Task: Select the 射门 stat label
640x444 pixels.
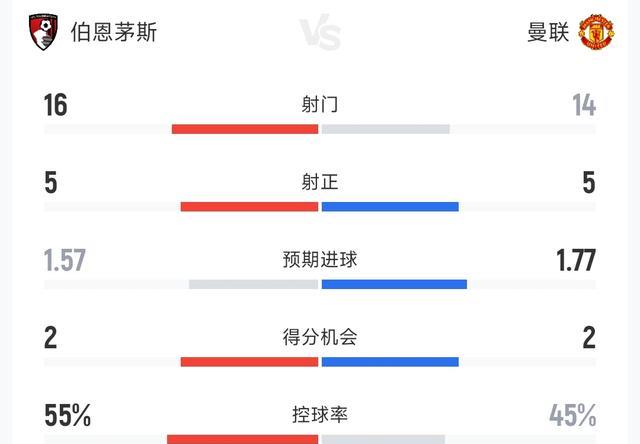Action: pyautogui.click(x=320, y=104)
